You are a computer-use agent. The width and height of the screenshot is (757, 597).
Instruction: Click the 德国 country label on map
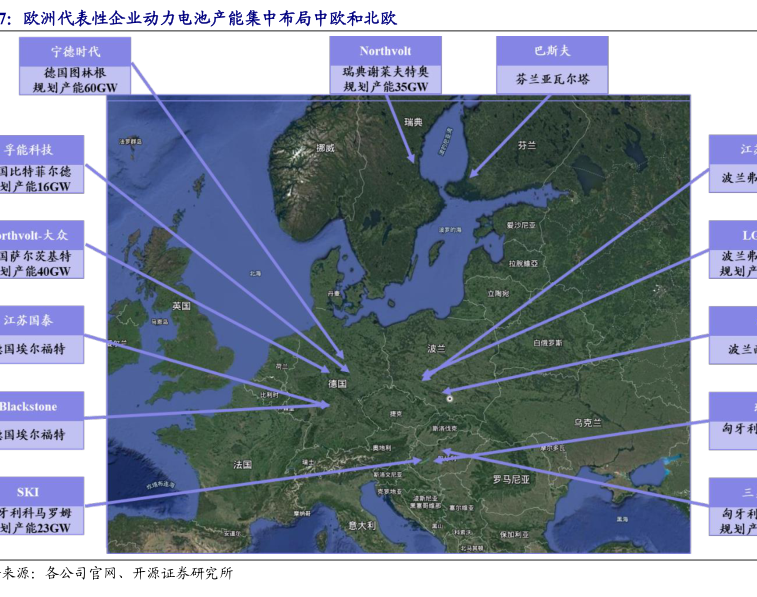pyautogui.click(x=337, y=383)
